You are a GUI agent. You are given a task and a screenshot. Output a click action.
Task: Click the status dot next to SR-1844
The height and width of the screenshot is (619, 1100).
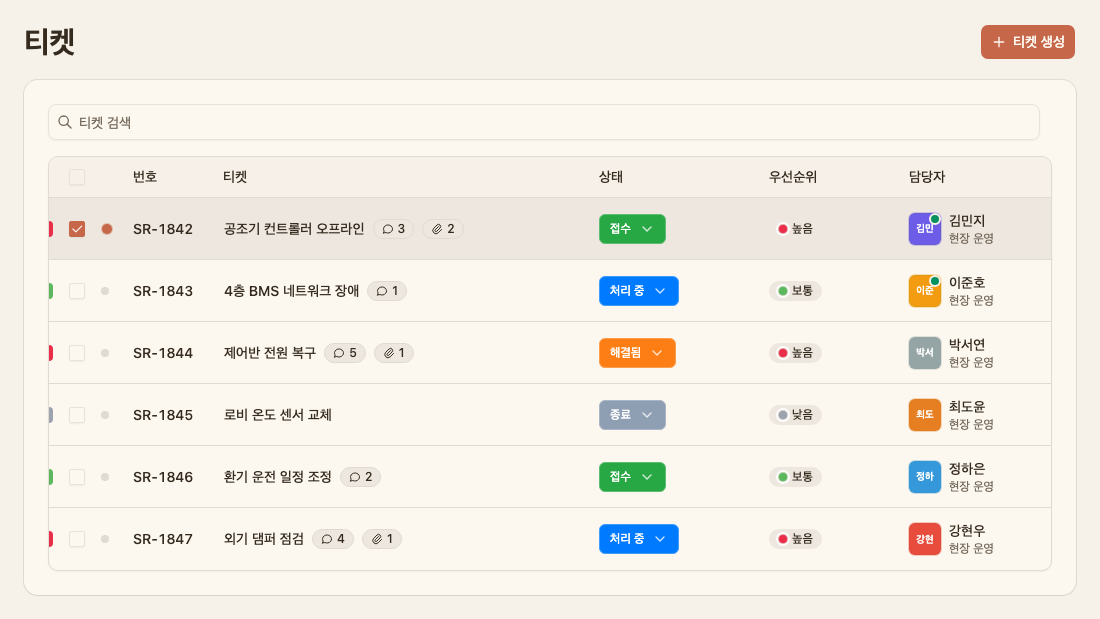click(105, 353)
